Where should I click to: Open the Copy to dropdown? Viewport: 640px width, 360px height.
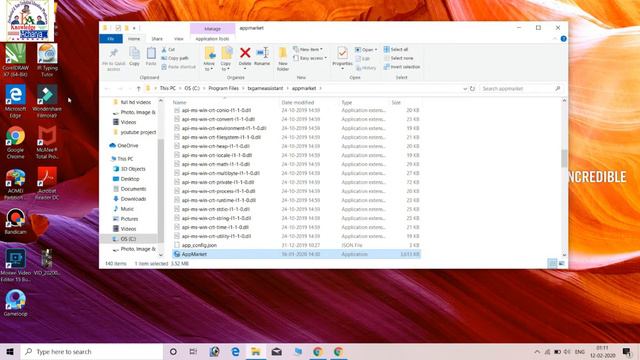[x=226, y=59]
